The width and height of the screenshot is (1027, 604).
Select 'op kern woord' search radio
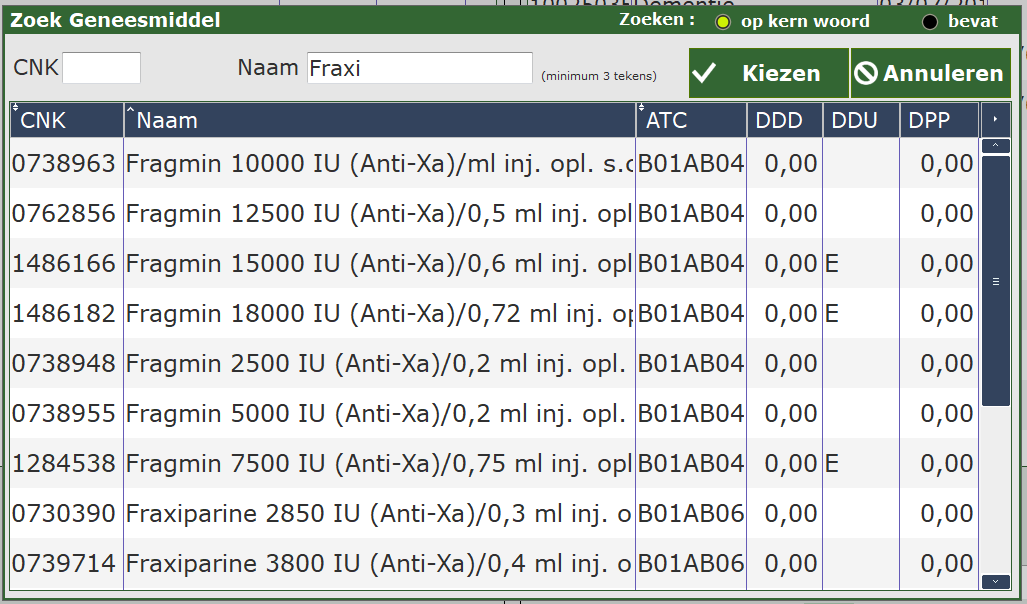722,22
